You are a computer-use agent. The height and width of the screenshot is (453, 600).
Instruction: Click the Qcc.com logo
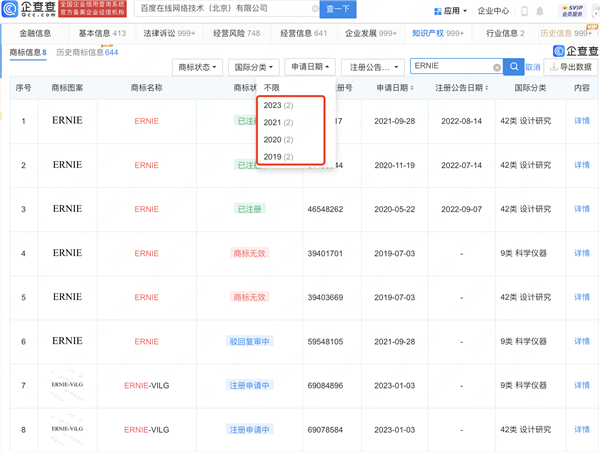point(30,10)
